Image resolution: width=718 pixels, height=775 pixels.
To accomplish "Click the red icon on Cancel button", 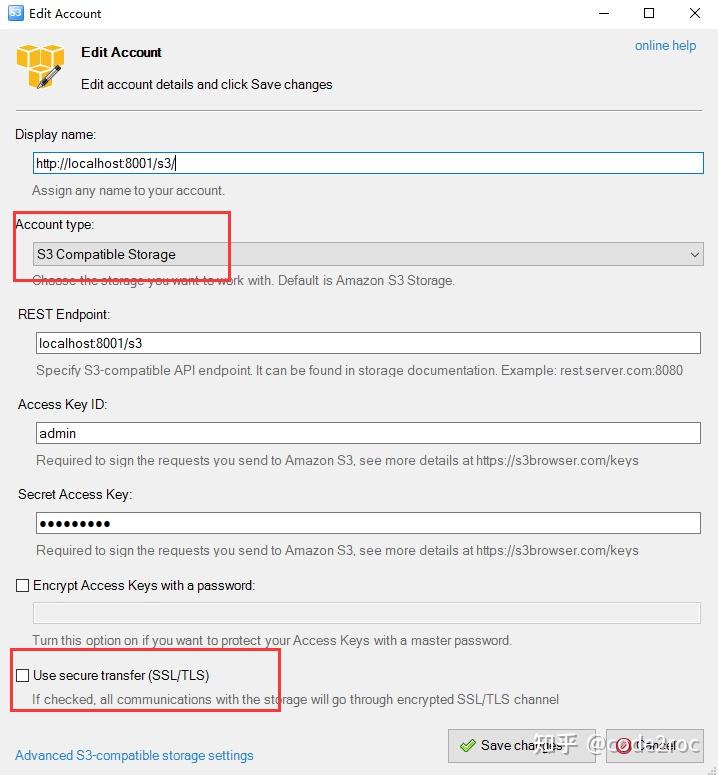I will [623, 745].
